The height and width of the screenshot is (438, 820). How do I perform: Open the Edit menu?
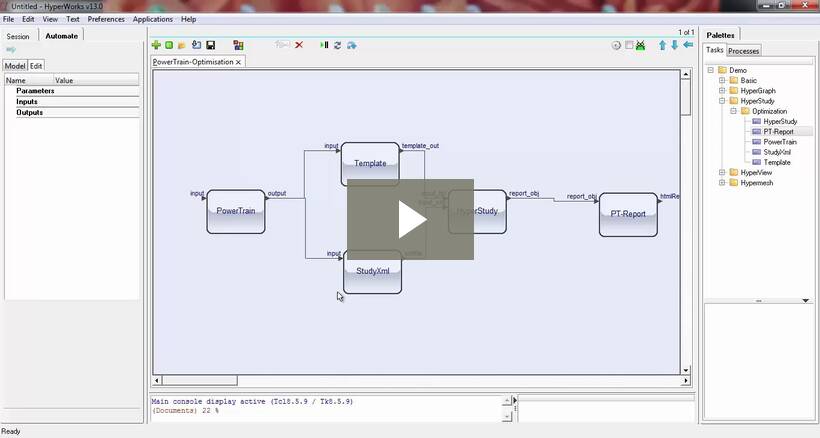[x=28, y=19]
